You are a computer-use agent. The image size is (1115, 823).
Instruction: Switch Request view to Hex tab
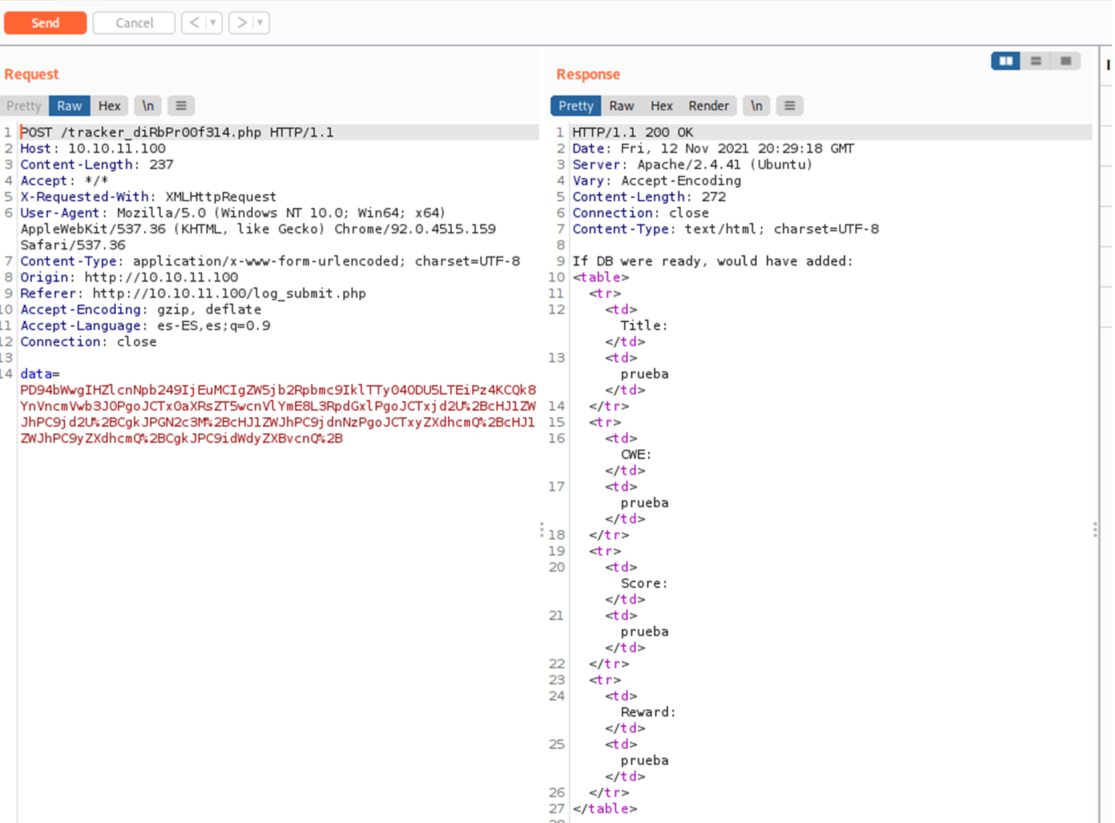pyautogui.click(x=110, y=106)
